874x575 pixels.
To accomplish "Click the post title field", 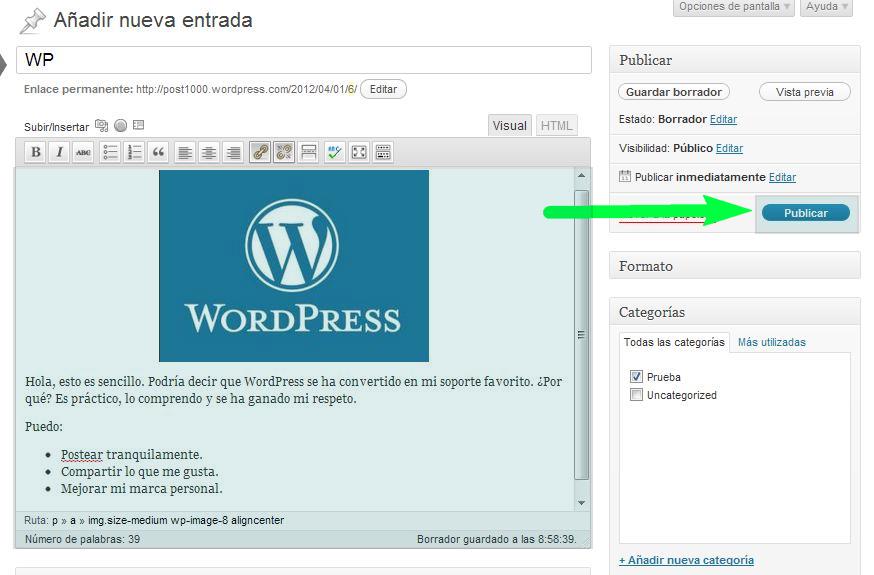I will point(304,60).
